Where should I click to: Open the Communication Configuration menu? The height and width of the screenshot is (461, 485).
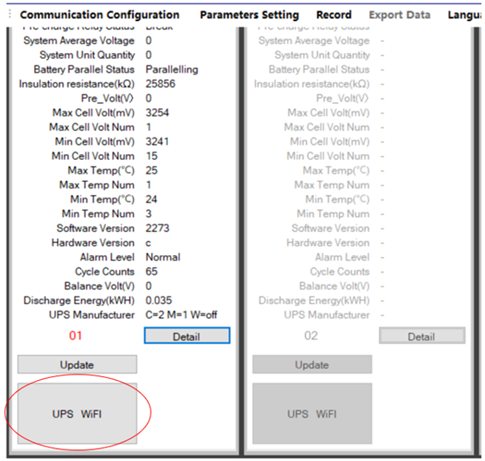click(100, 15)
